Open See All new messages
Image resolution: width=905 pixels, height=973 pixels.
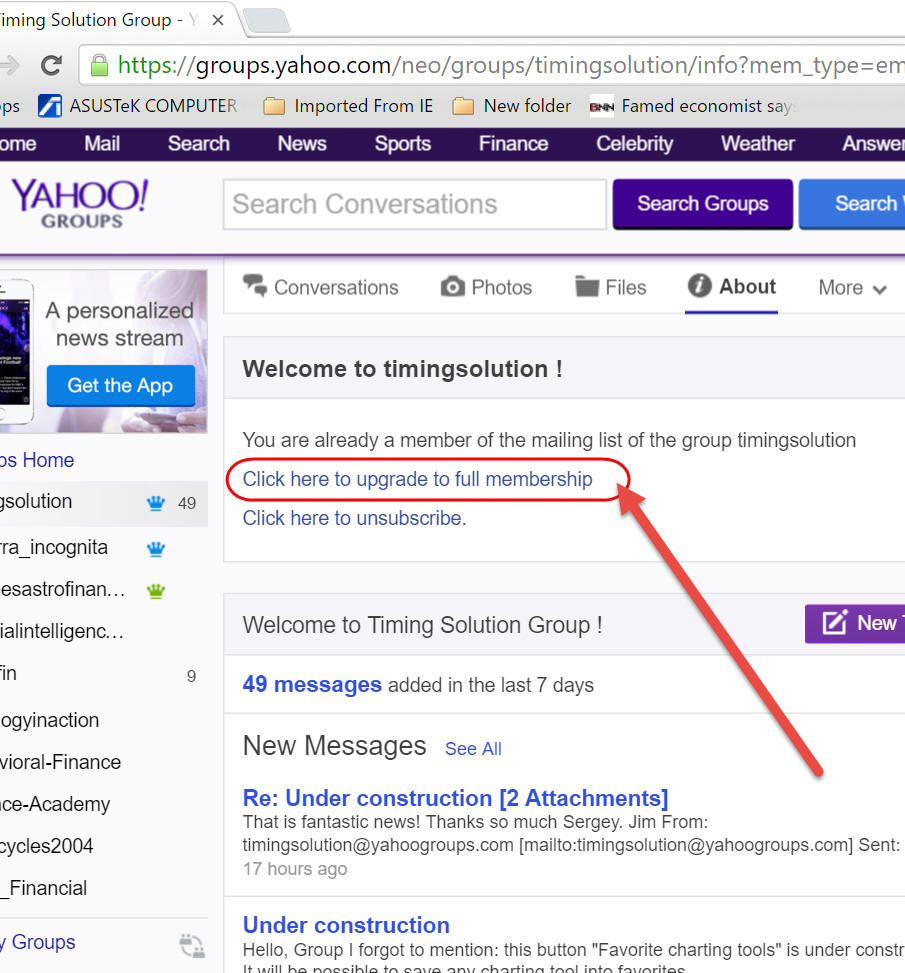click(x=473, y=749)
